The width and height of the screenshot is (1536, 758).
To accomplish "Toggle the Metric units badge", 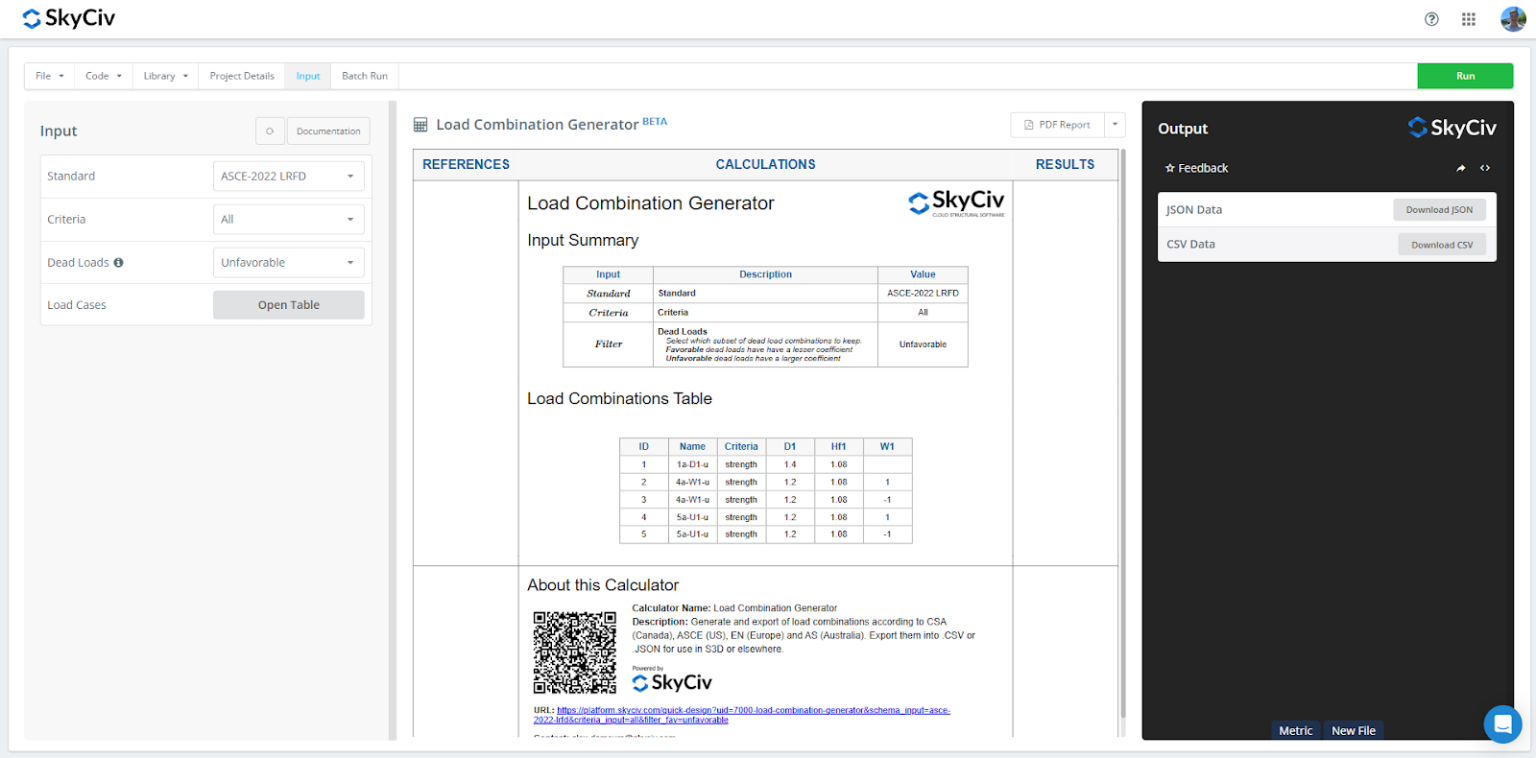I will 1295,731.
